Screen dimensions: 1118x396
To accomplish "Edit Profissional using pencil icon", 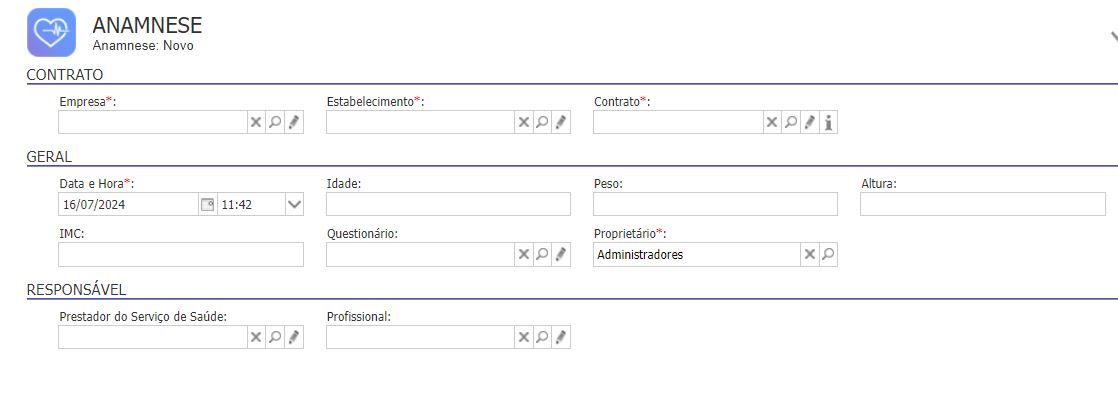I will [x=561, y=337].
